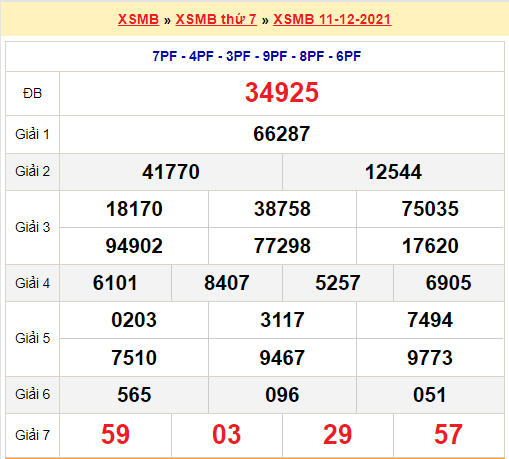Viewport: 509px width, 459px height.
Task: Click the Giải 3 number 38758
Action: point(282,209)
